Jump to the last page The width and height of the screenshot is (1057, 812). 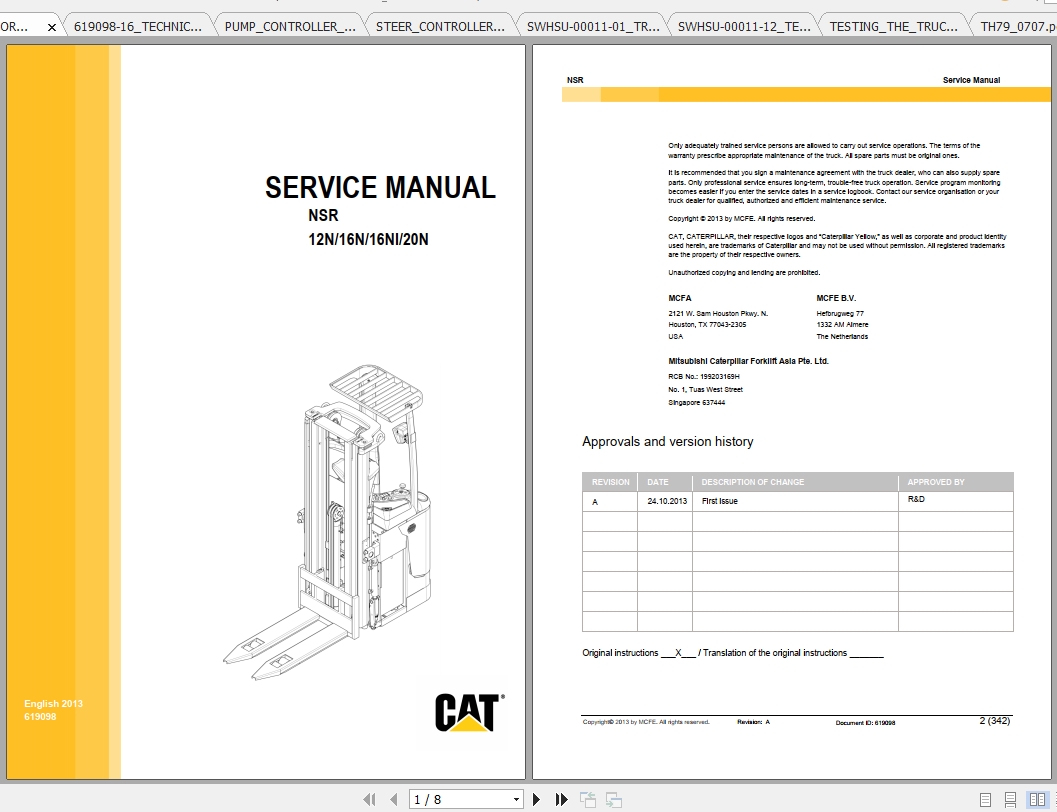click(560, 799)
